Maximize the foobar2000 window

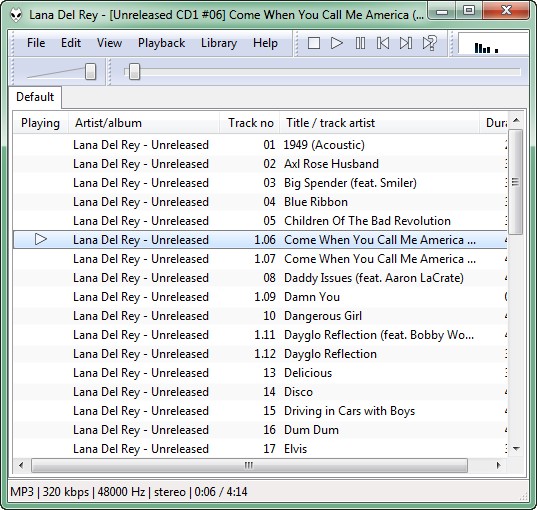469,11
